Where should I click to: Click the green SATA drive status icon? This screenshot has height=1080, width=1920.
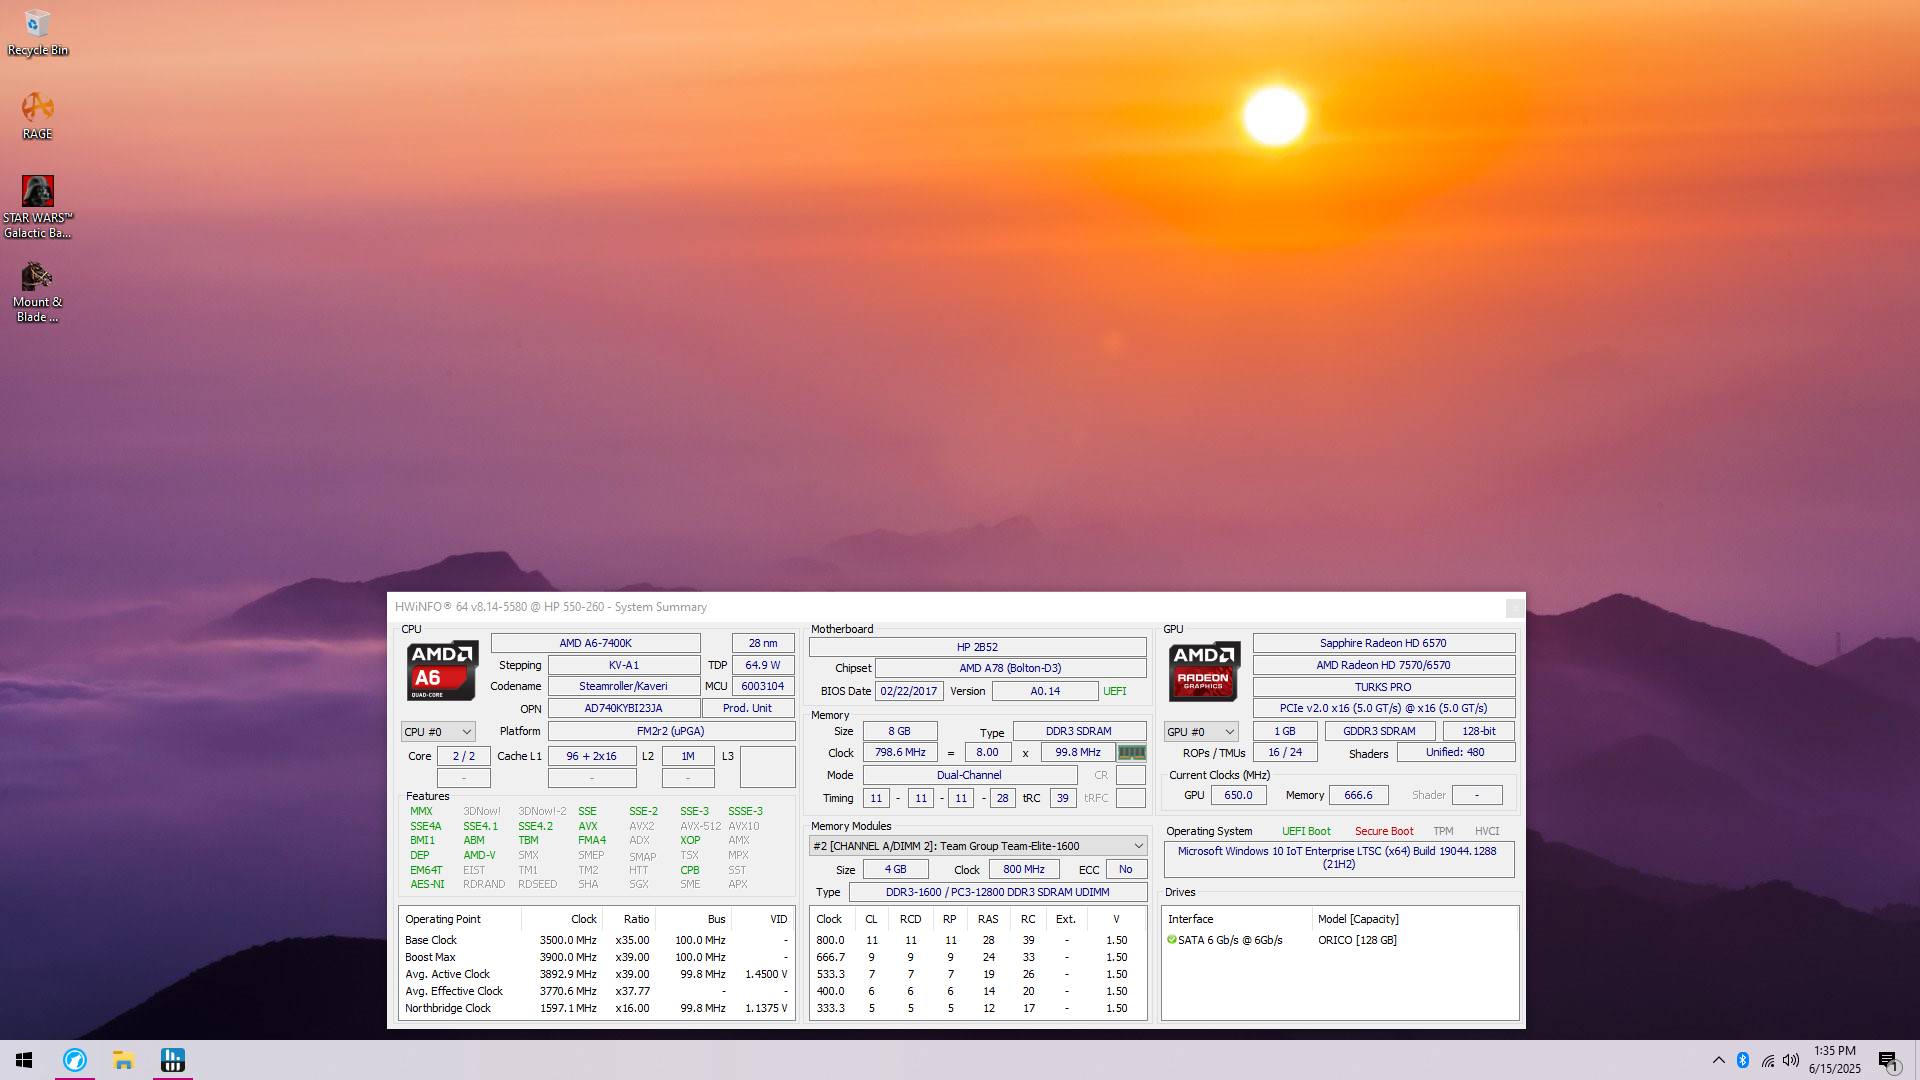pyautogui.click(x=1172, y=940)
